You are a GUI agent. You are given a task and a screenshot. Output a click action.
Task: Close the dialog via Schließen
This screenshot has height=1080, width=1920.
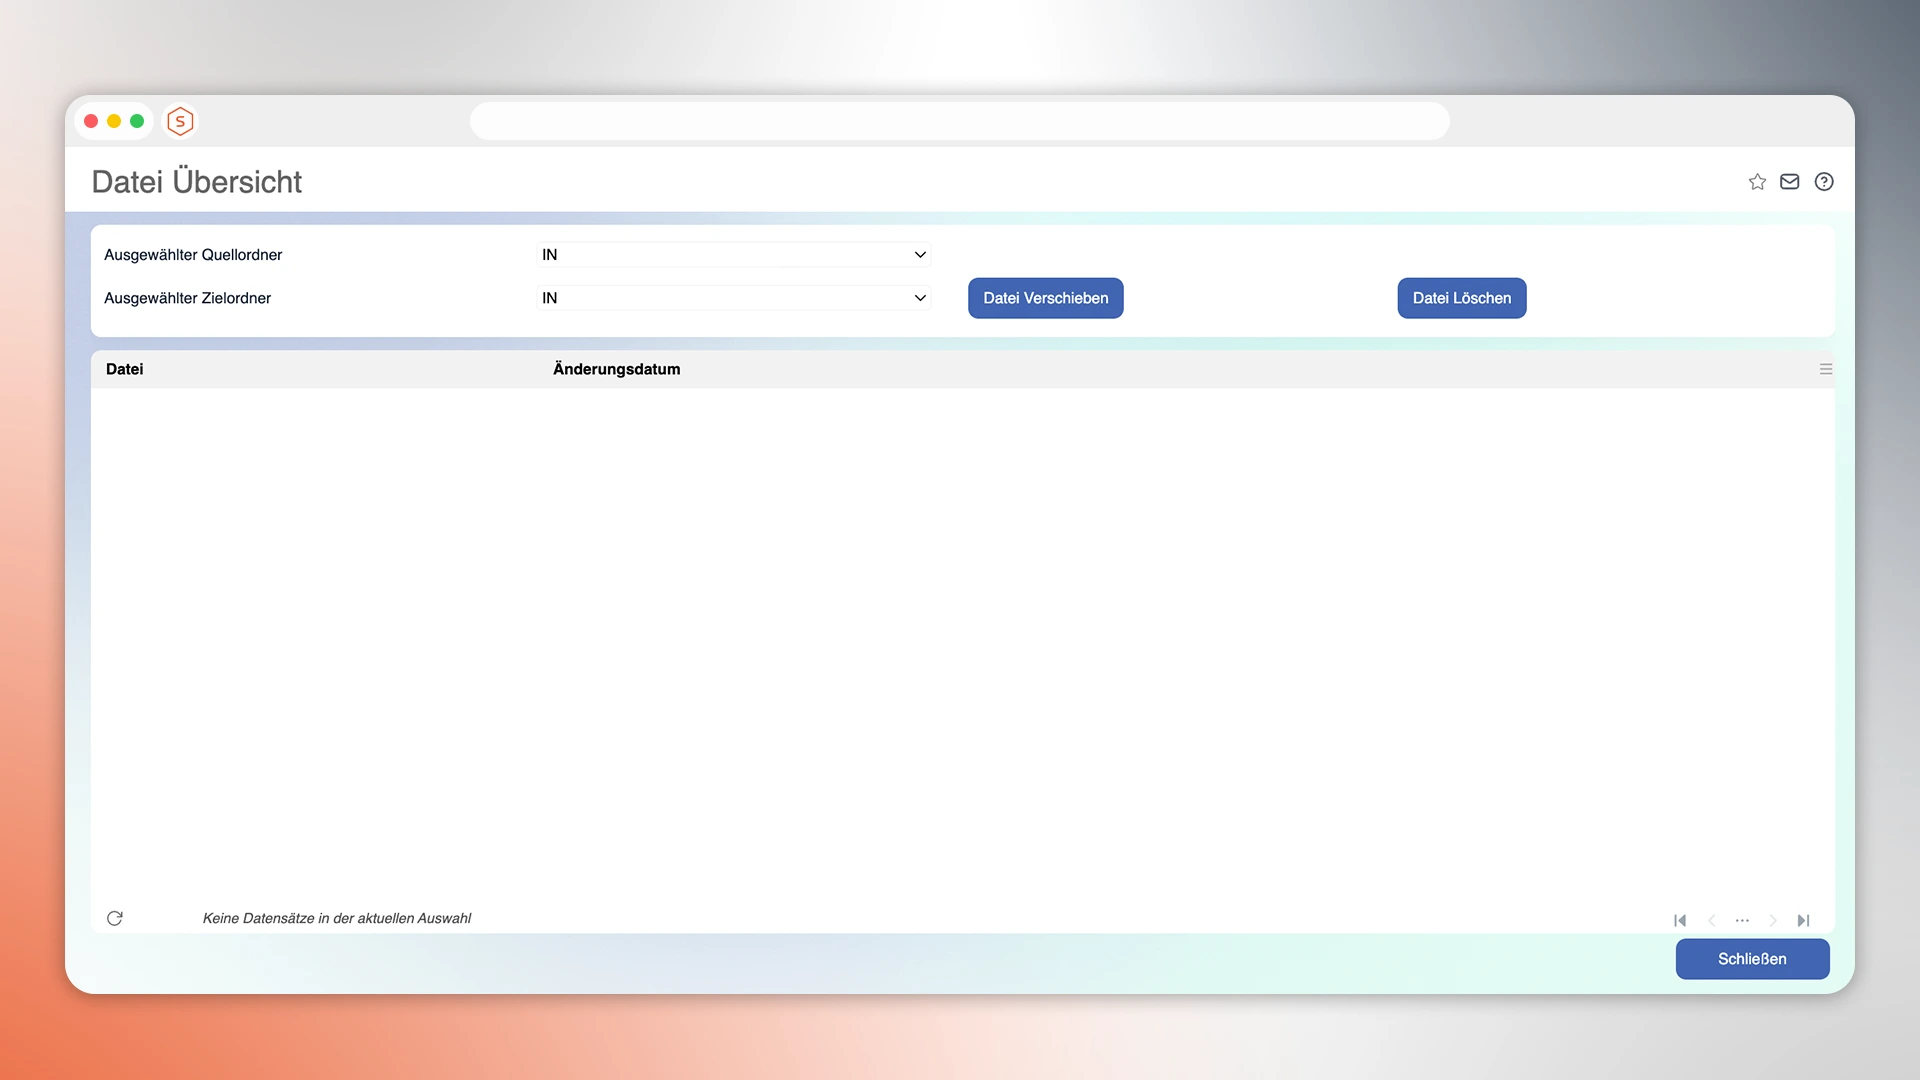[x=1752, y=959]
